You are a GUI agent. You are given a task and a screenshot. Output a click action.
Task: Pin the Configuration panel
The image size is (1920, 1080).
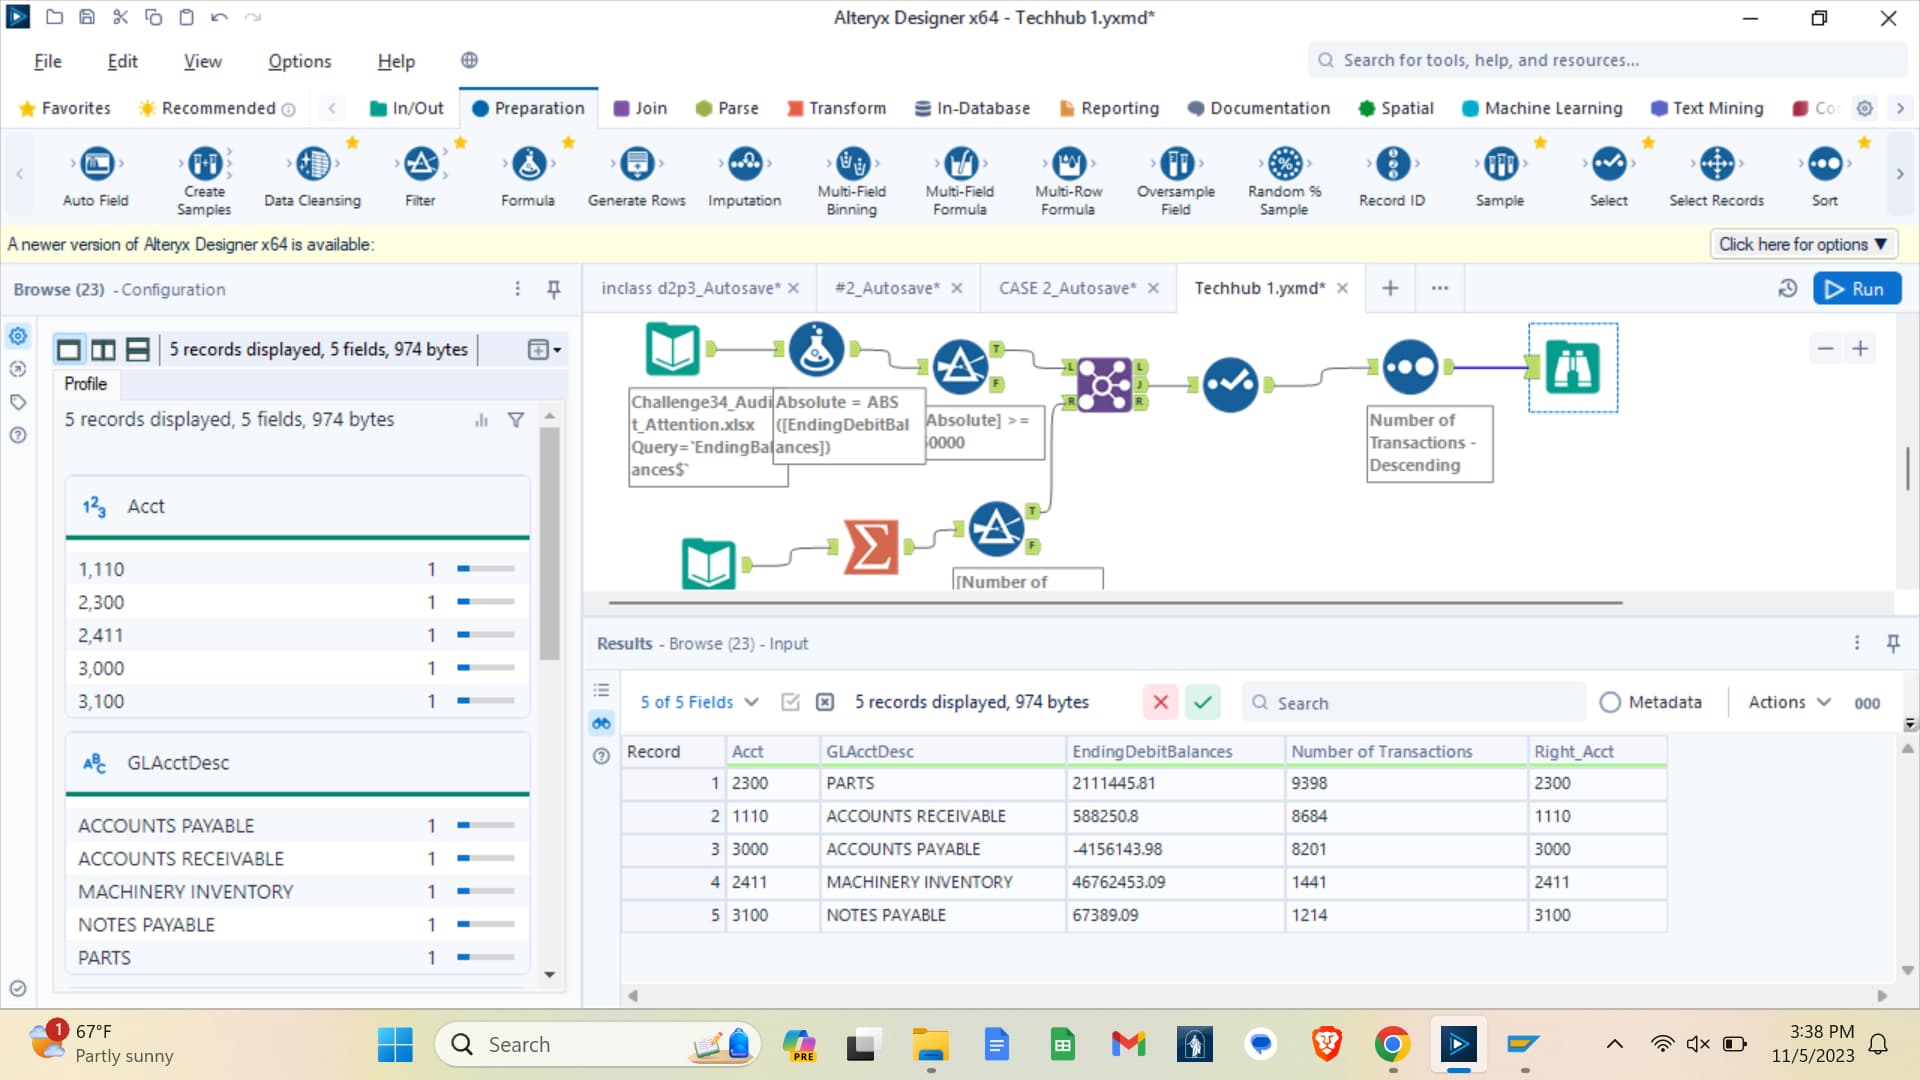coord(553,289)
